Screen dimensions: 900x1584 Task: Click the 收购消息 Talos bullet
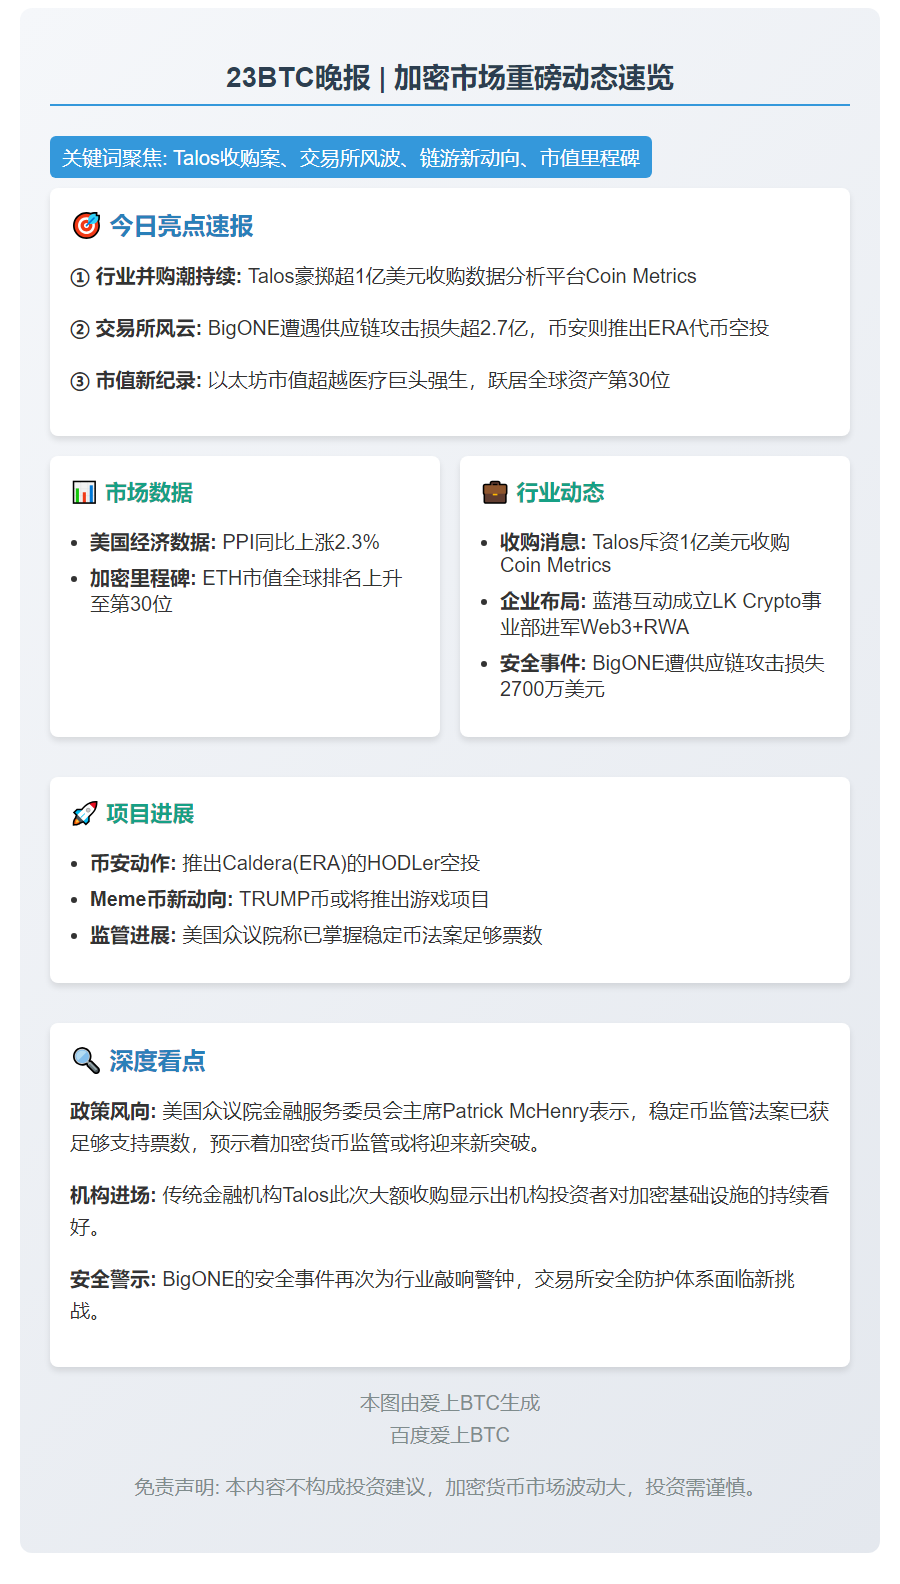pos(645,553)
